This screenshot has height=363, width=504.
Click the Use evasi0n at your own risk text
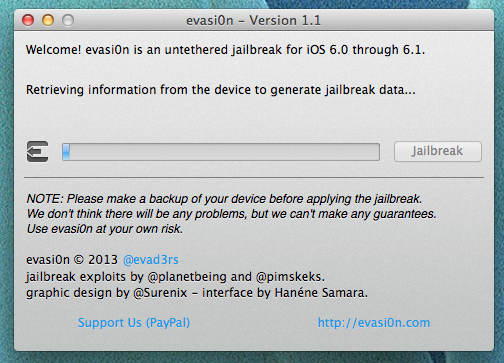[105, 229]
